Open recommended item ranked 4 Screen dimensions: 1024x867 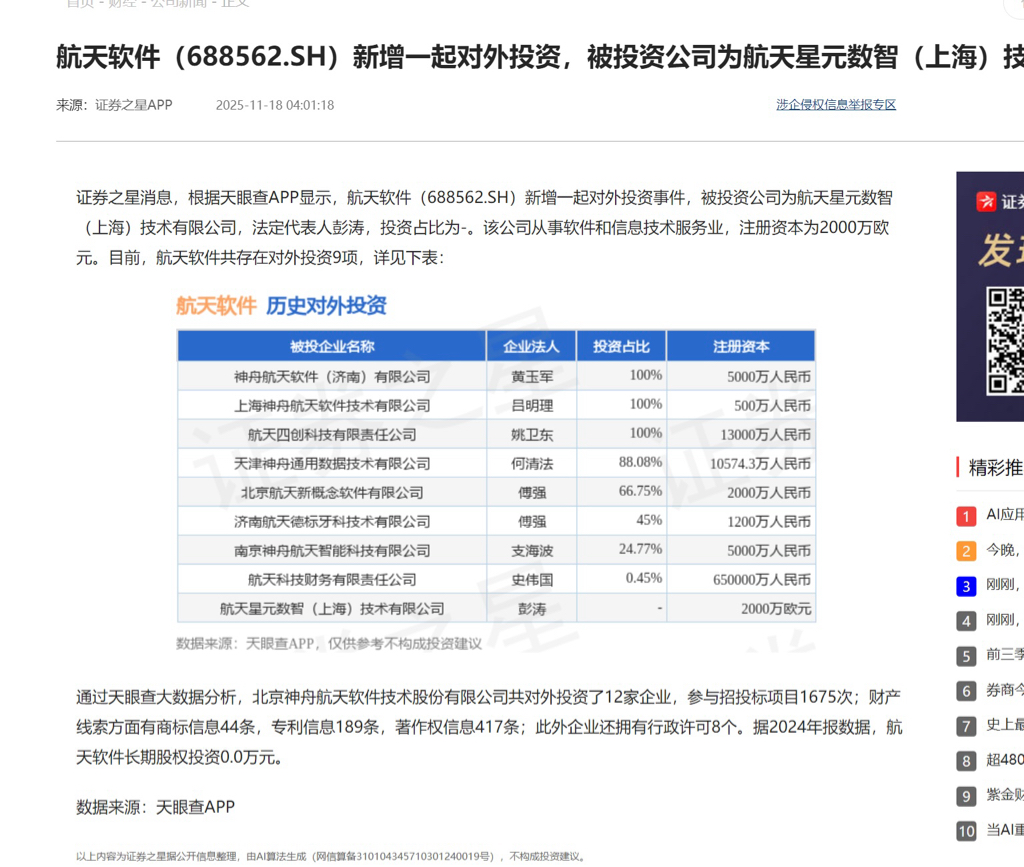(x=1004, y=620)
